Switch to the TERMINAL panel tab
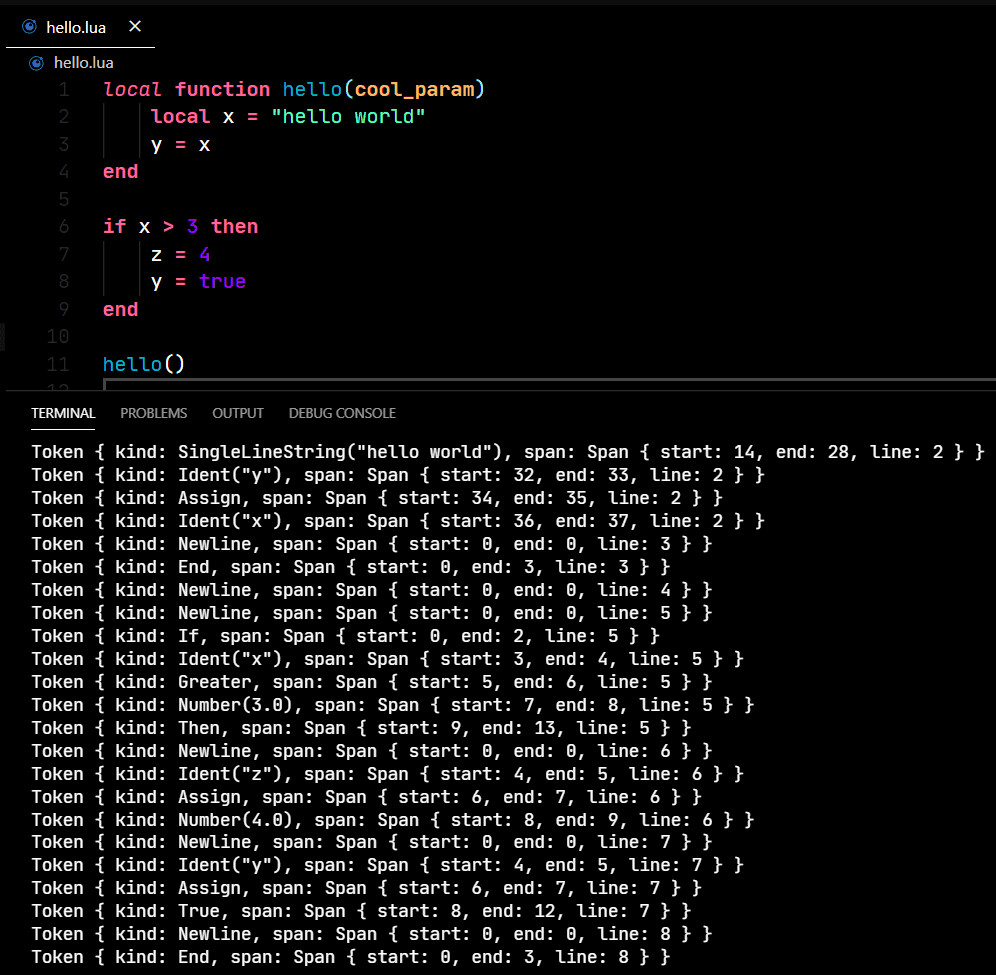The height and width of the screenshot is (975, 996). [64, 414]
